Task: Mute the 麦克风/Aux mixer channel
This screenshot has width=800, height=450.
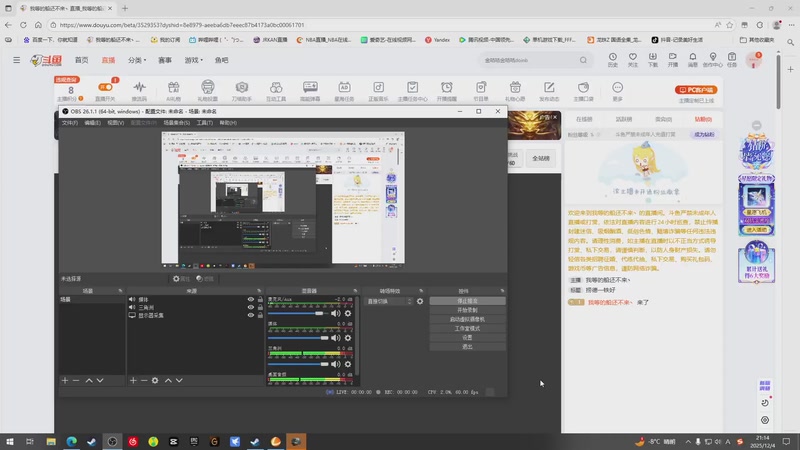Action: coord(336,313)
